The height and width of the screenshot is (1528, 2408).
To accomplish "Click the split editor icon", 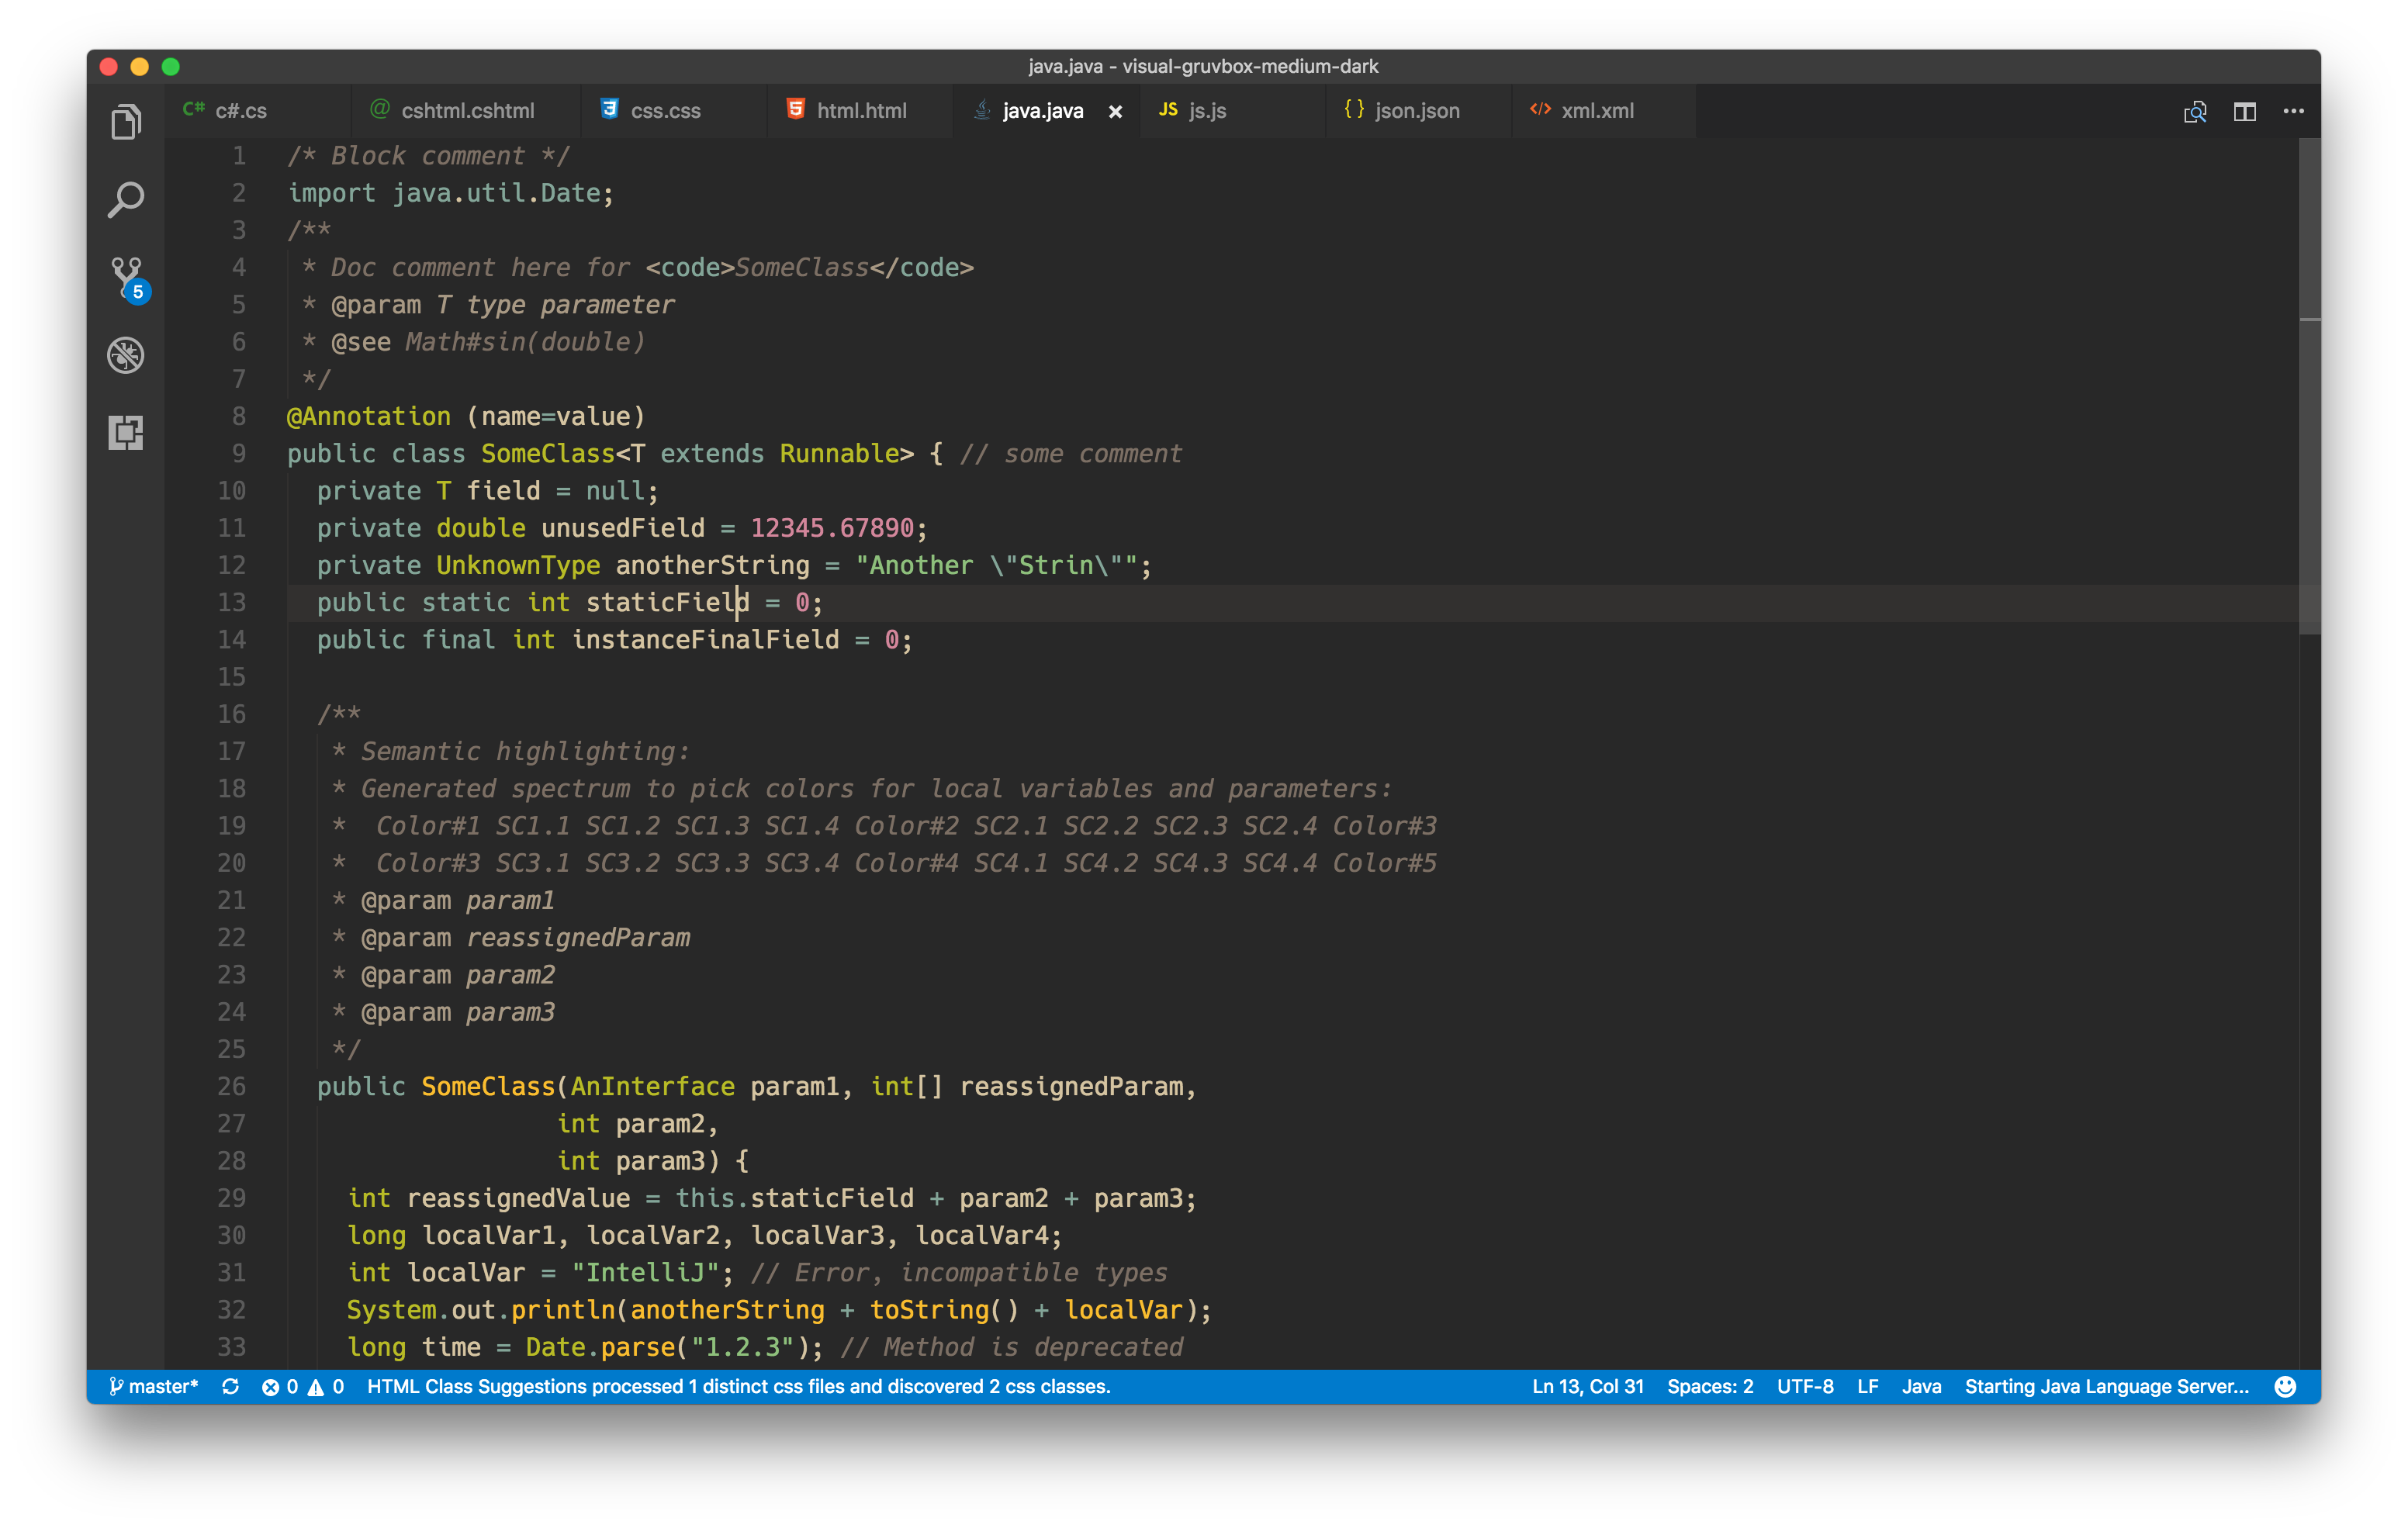I will point(2244,111).
